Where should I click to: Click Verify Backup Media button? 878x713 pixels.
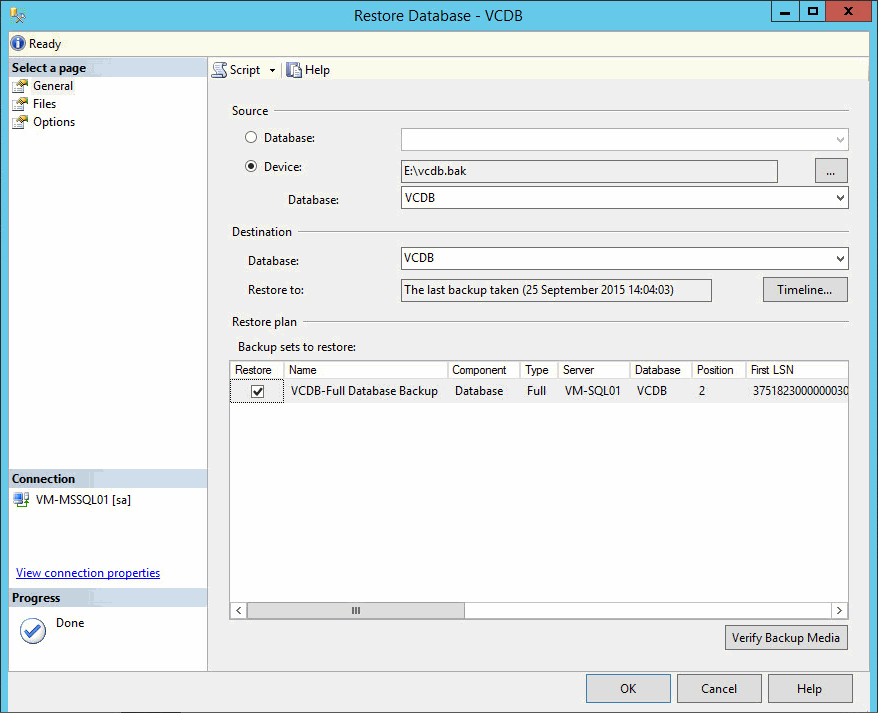point(785,638)
